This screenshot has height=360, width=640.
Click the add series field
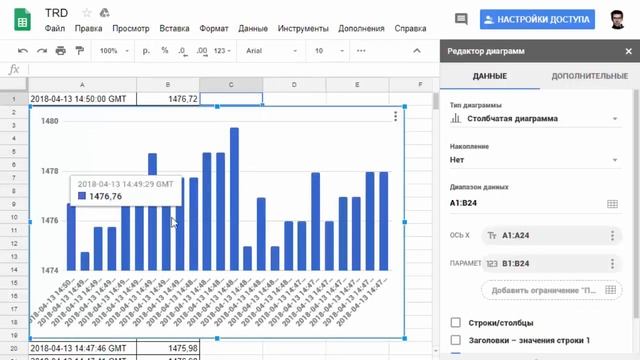coord(551,290)
